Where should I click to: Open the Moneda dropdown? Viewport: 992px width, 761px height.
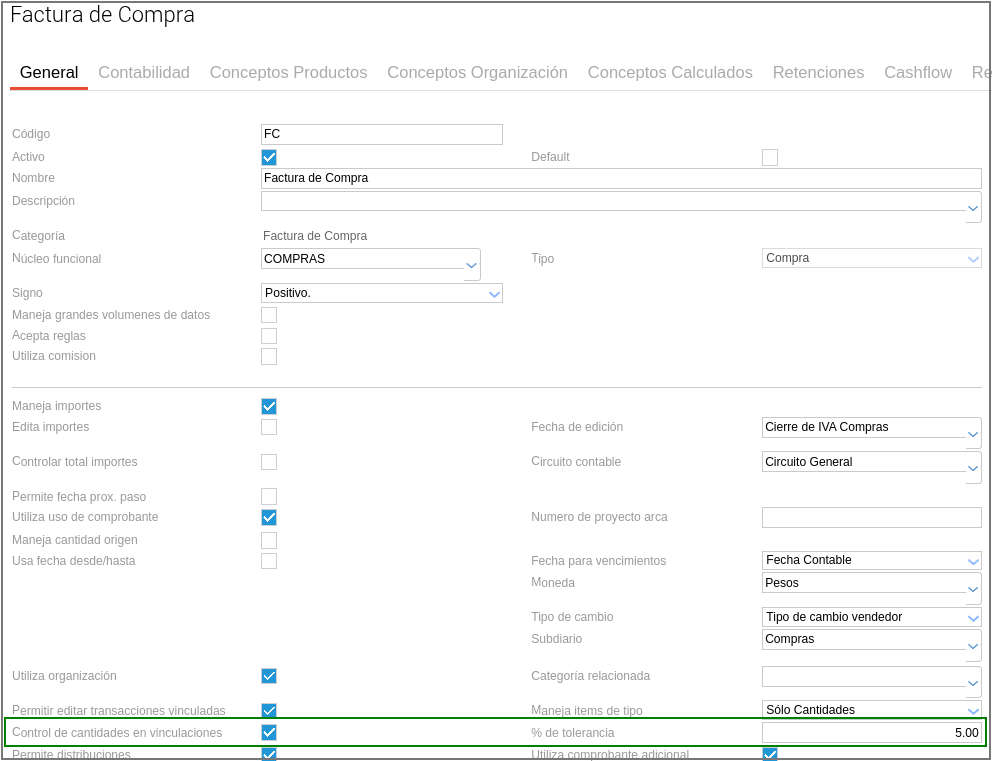(972, 589)
